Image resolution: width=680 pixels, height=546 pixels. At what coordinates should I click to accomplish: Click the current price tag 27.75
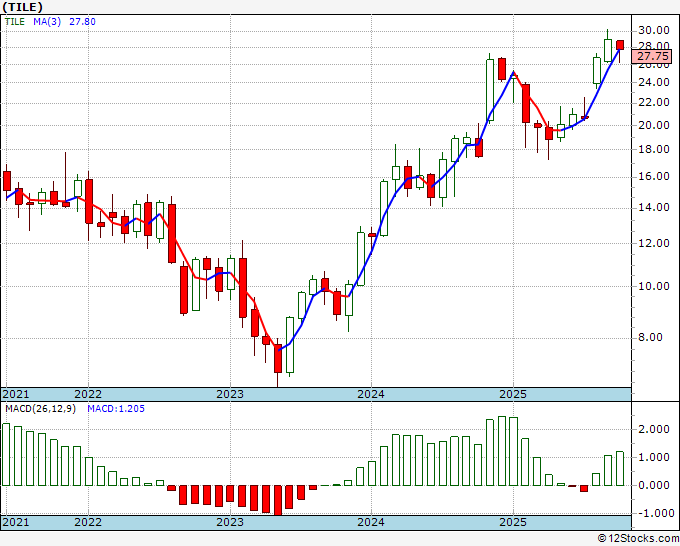point(653,56)
